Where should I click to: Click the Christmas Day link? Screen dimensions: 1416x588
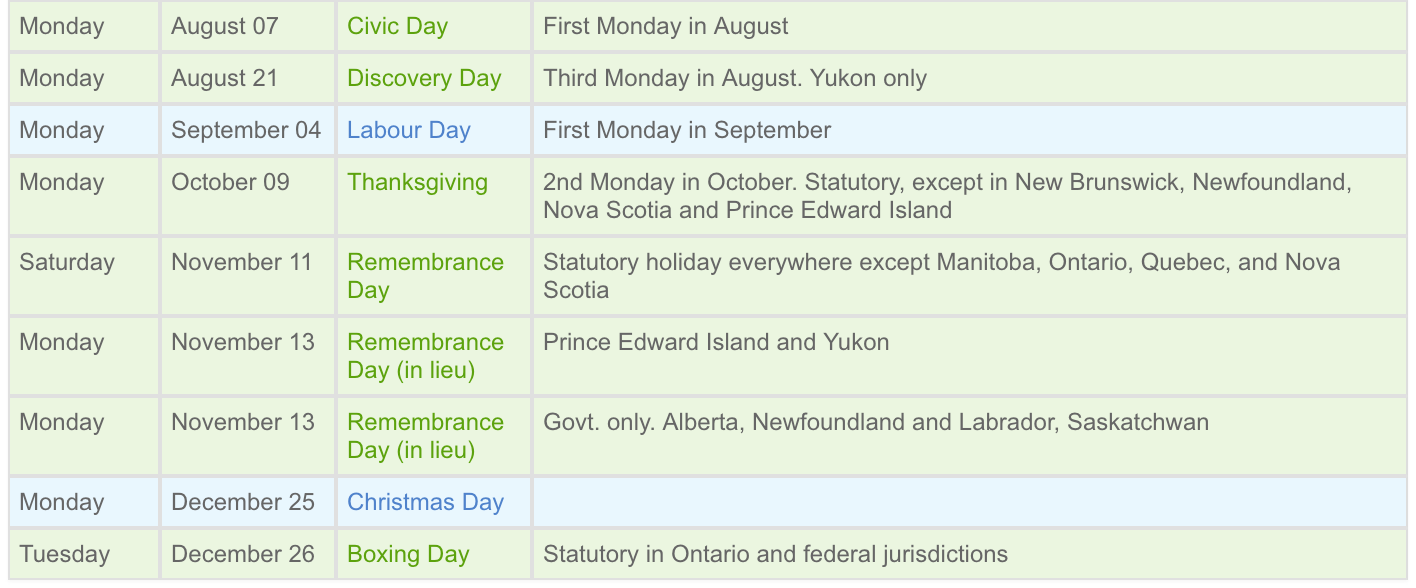tap(425, 502)
